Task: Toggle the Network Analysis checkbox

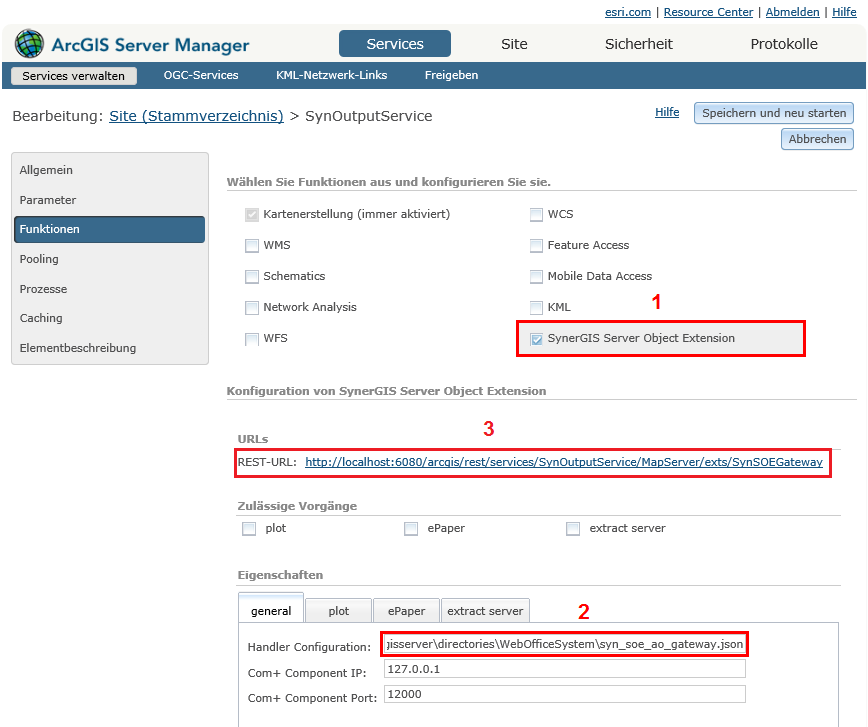Action: click(252, 307)
